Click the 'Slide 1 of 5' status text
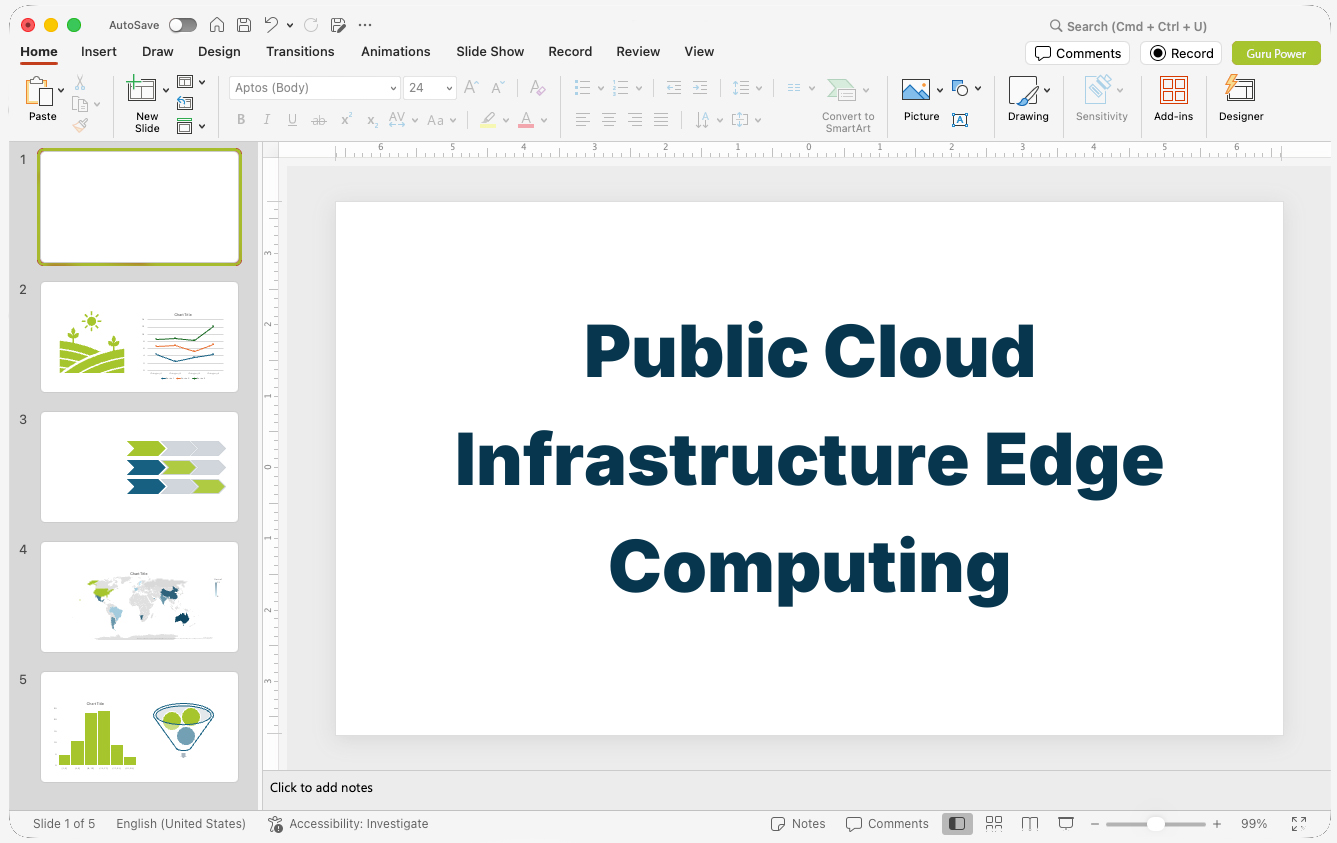 click(64, 824)
